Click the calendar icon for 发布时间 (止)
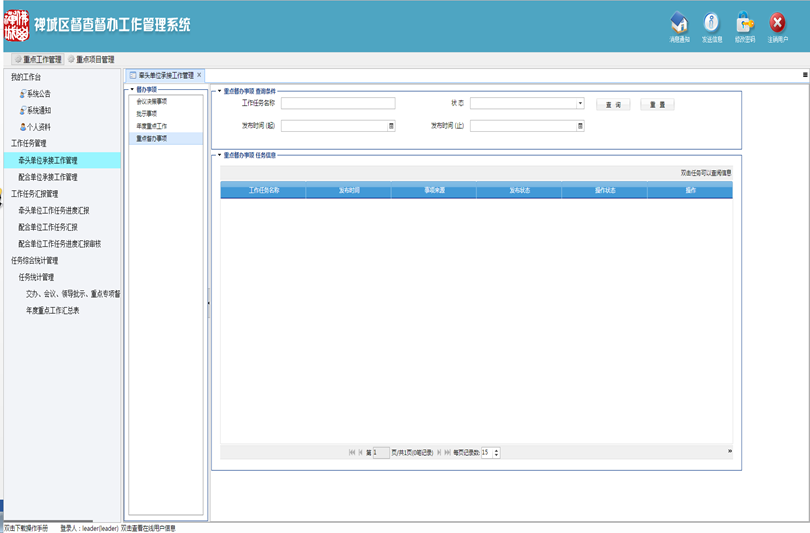Screen dimensions: 810x533 point(580,126)
